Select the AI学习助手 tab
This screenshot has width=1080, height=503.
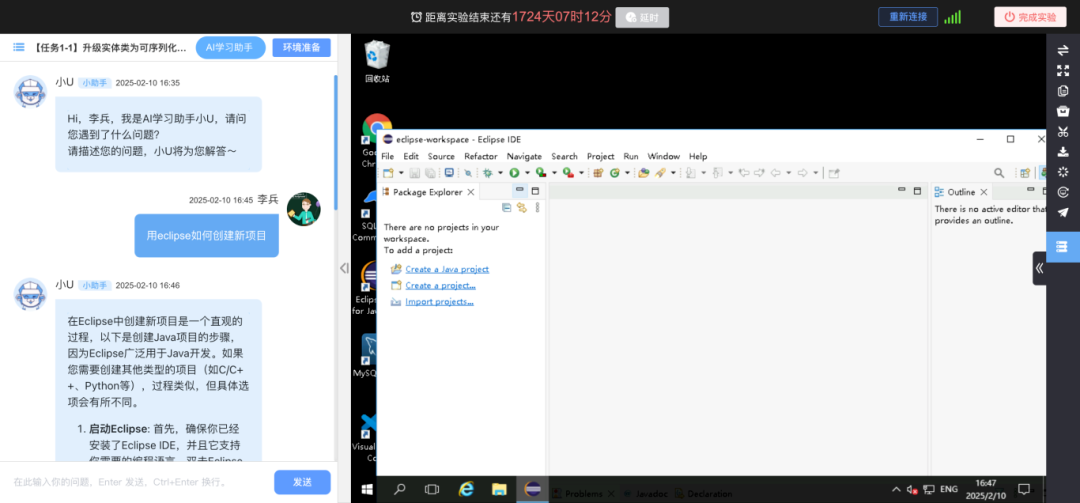click(230, 47)
